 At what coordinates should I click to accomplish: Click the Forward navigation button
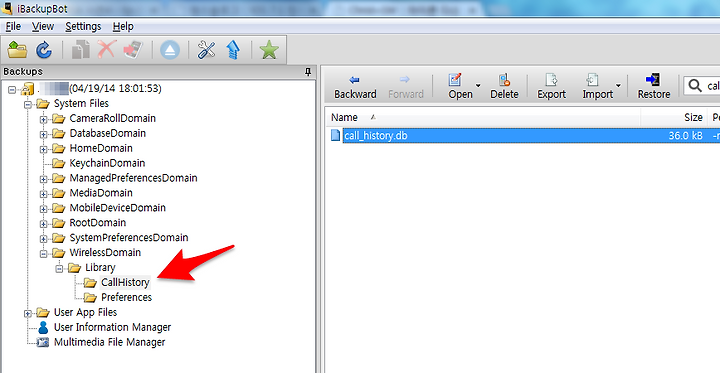pyautogui.click(x=405, y=87)
